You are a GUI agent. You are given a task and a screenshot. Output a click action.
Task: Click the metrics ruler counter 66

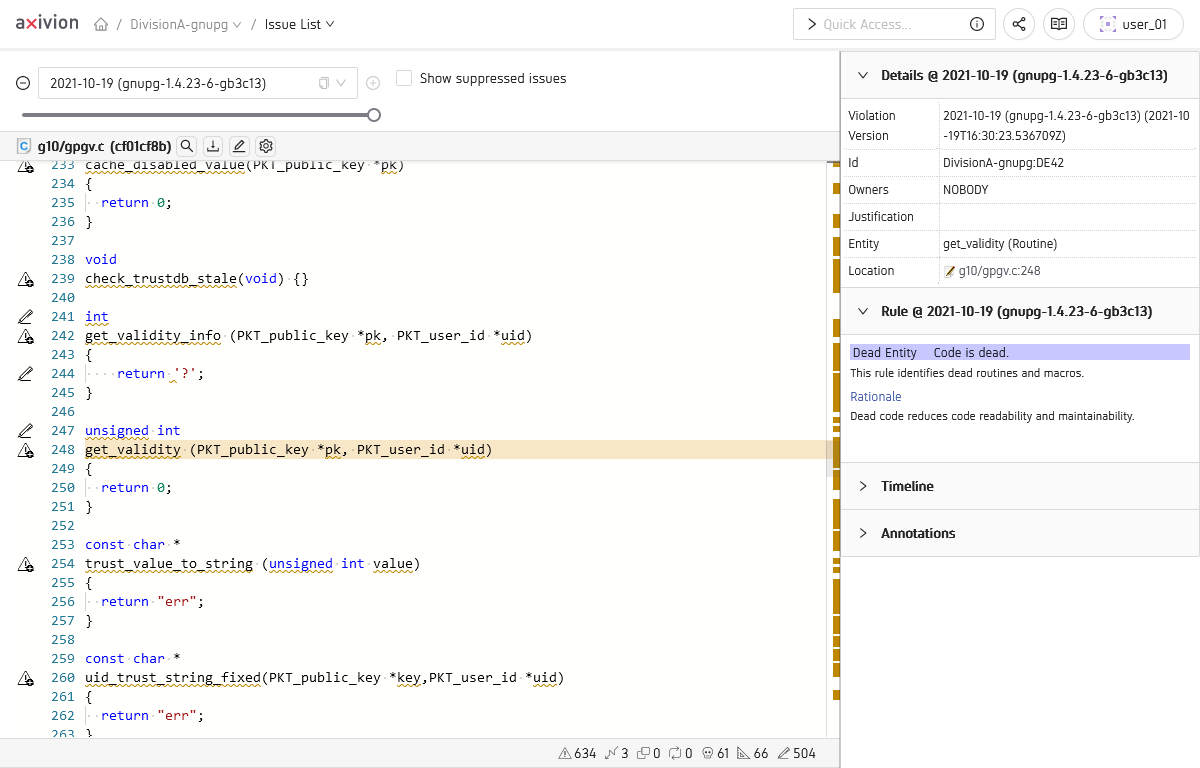tap(754, 753)
